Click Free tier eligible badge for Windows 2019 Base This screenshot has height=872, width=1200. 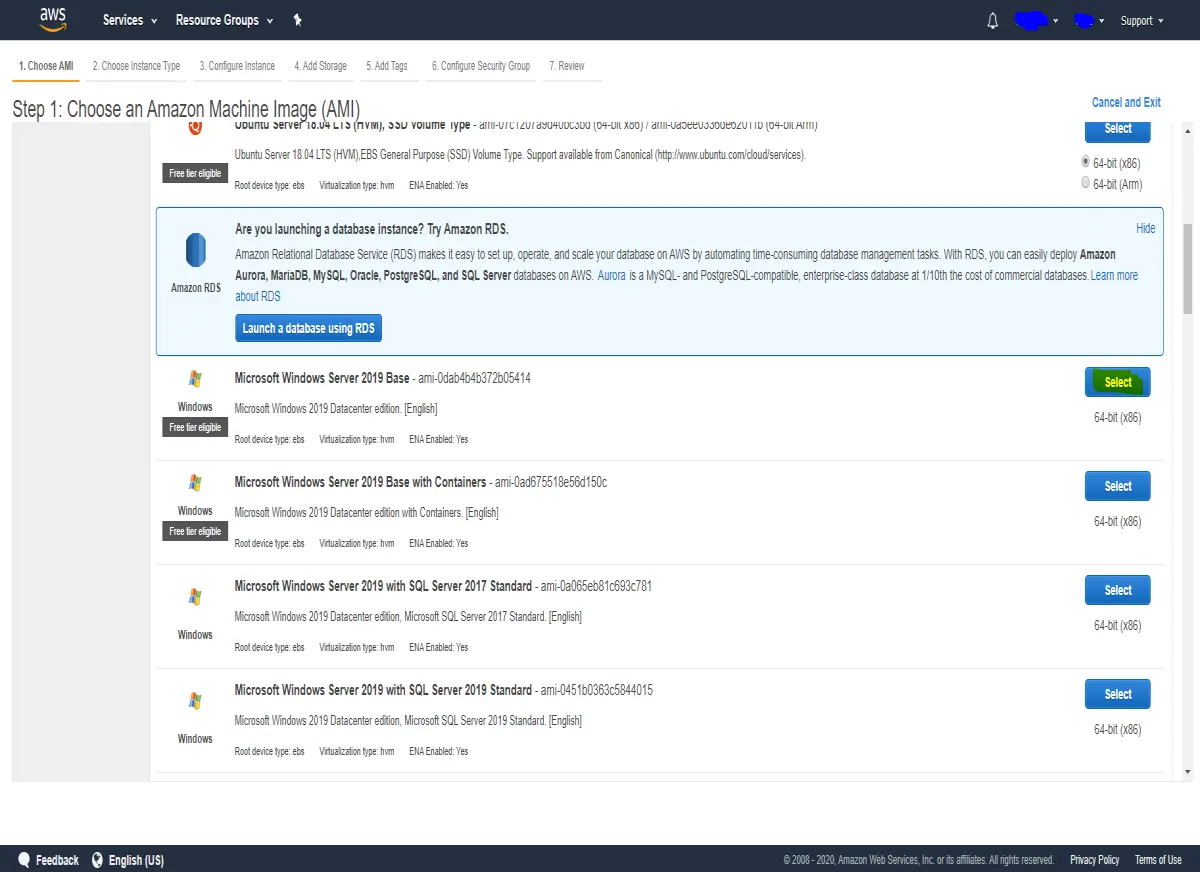pos(195,427)
